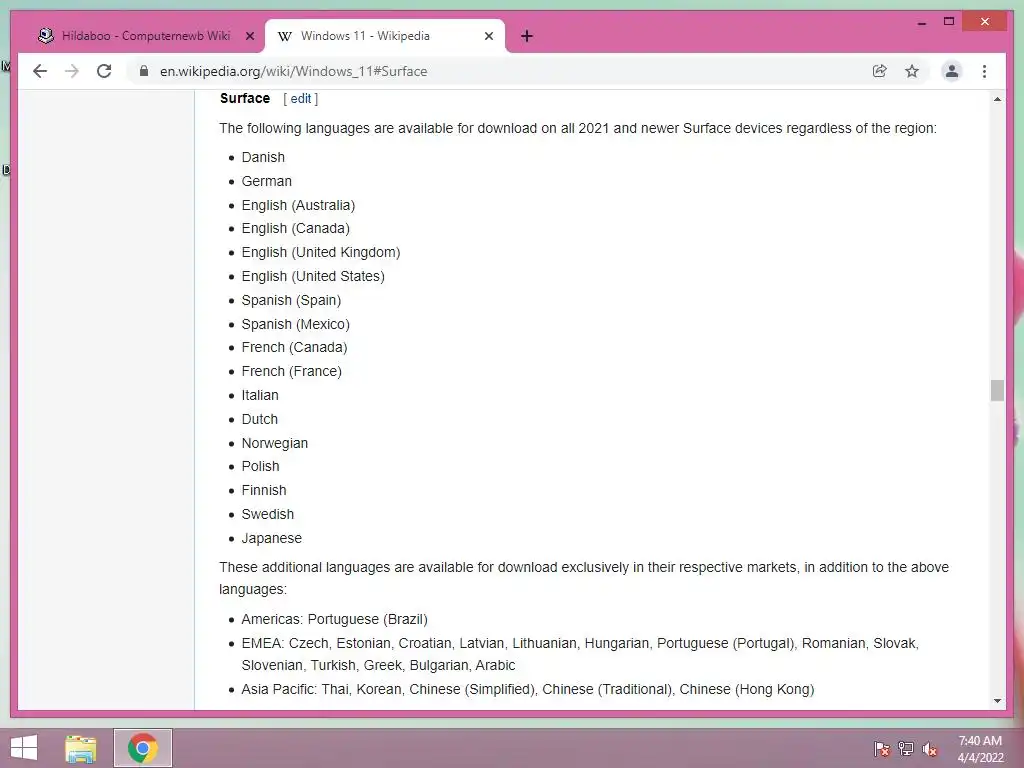Open Chrome three-dot menu
Viewport: 1024px width, 768px height.
(984, 71)
